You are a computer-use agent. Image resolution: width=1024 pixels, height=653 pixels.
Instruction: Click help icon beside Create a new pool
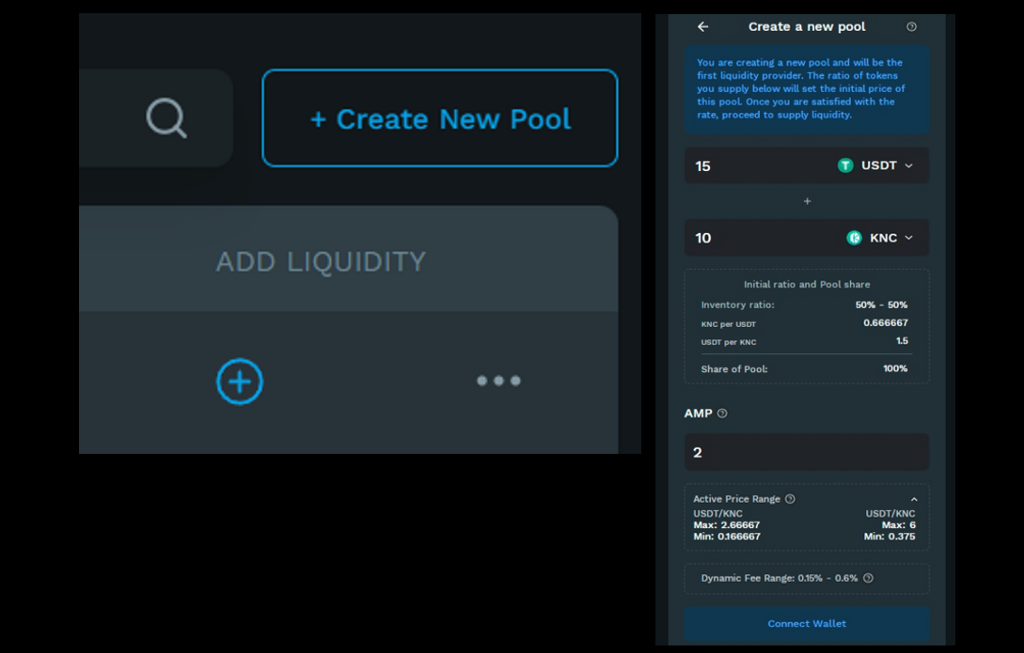[911, 27]
